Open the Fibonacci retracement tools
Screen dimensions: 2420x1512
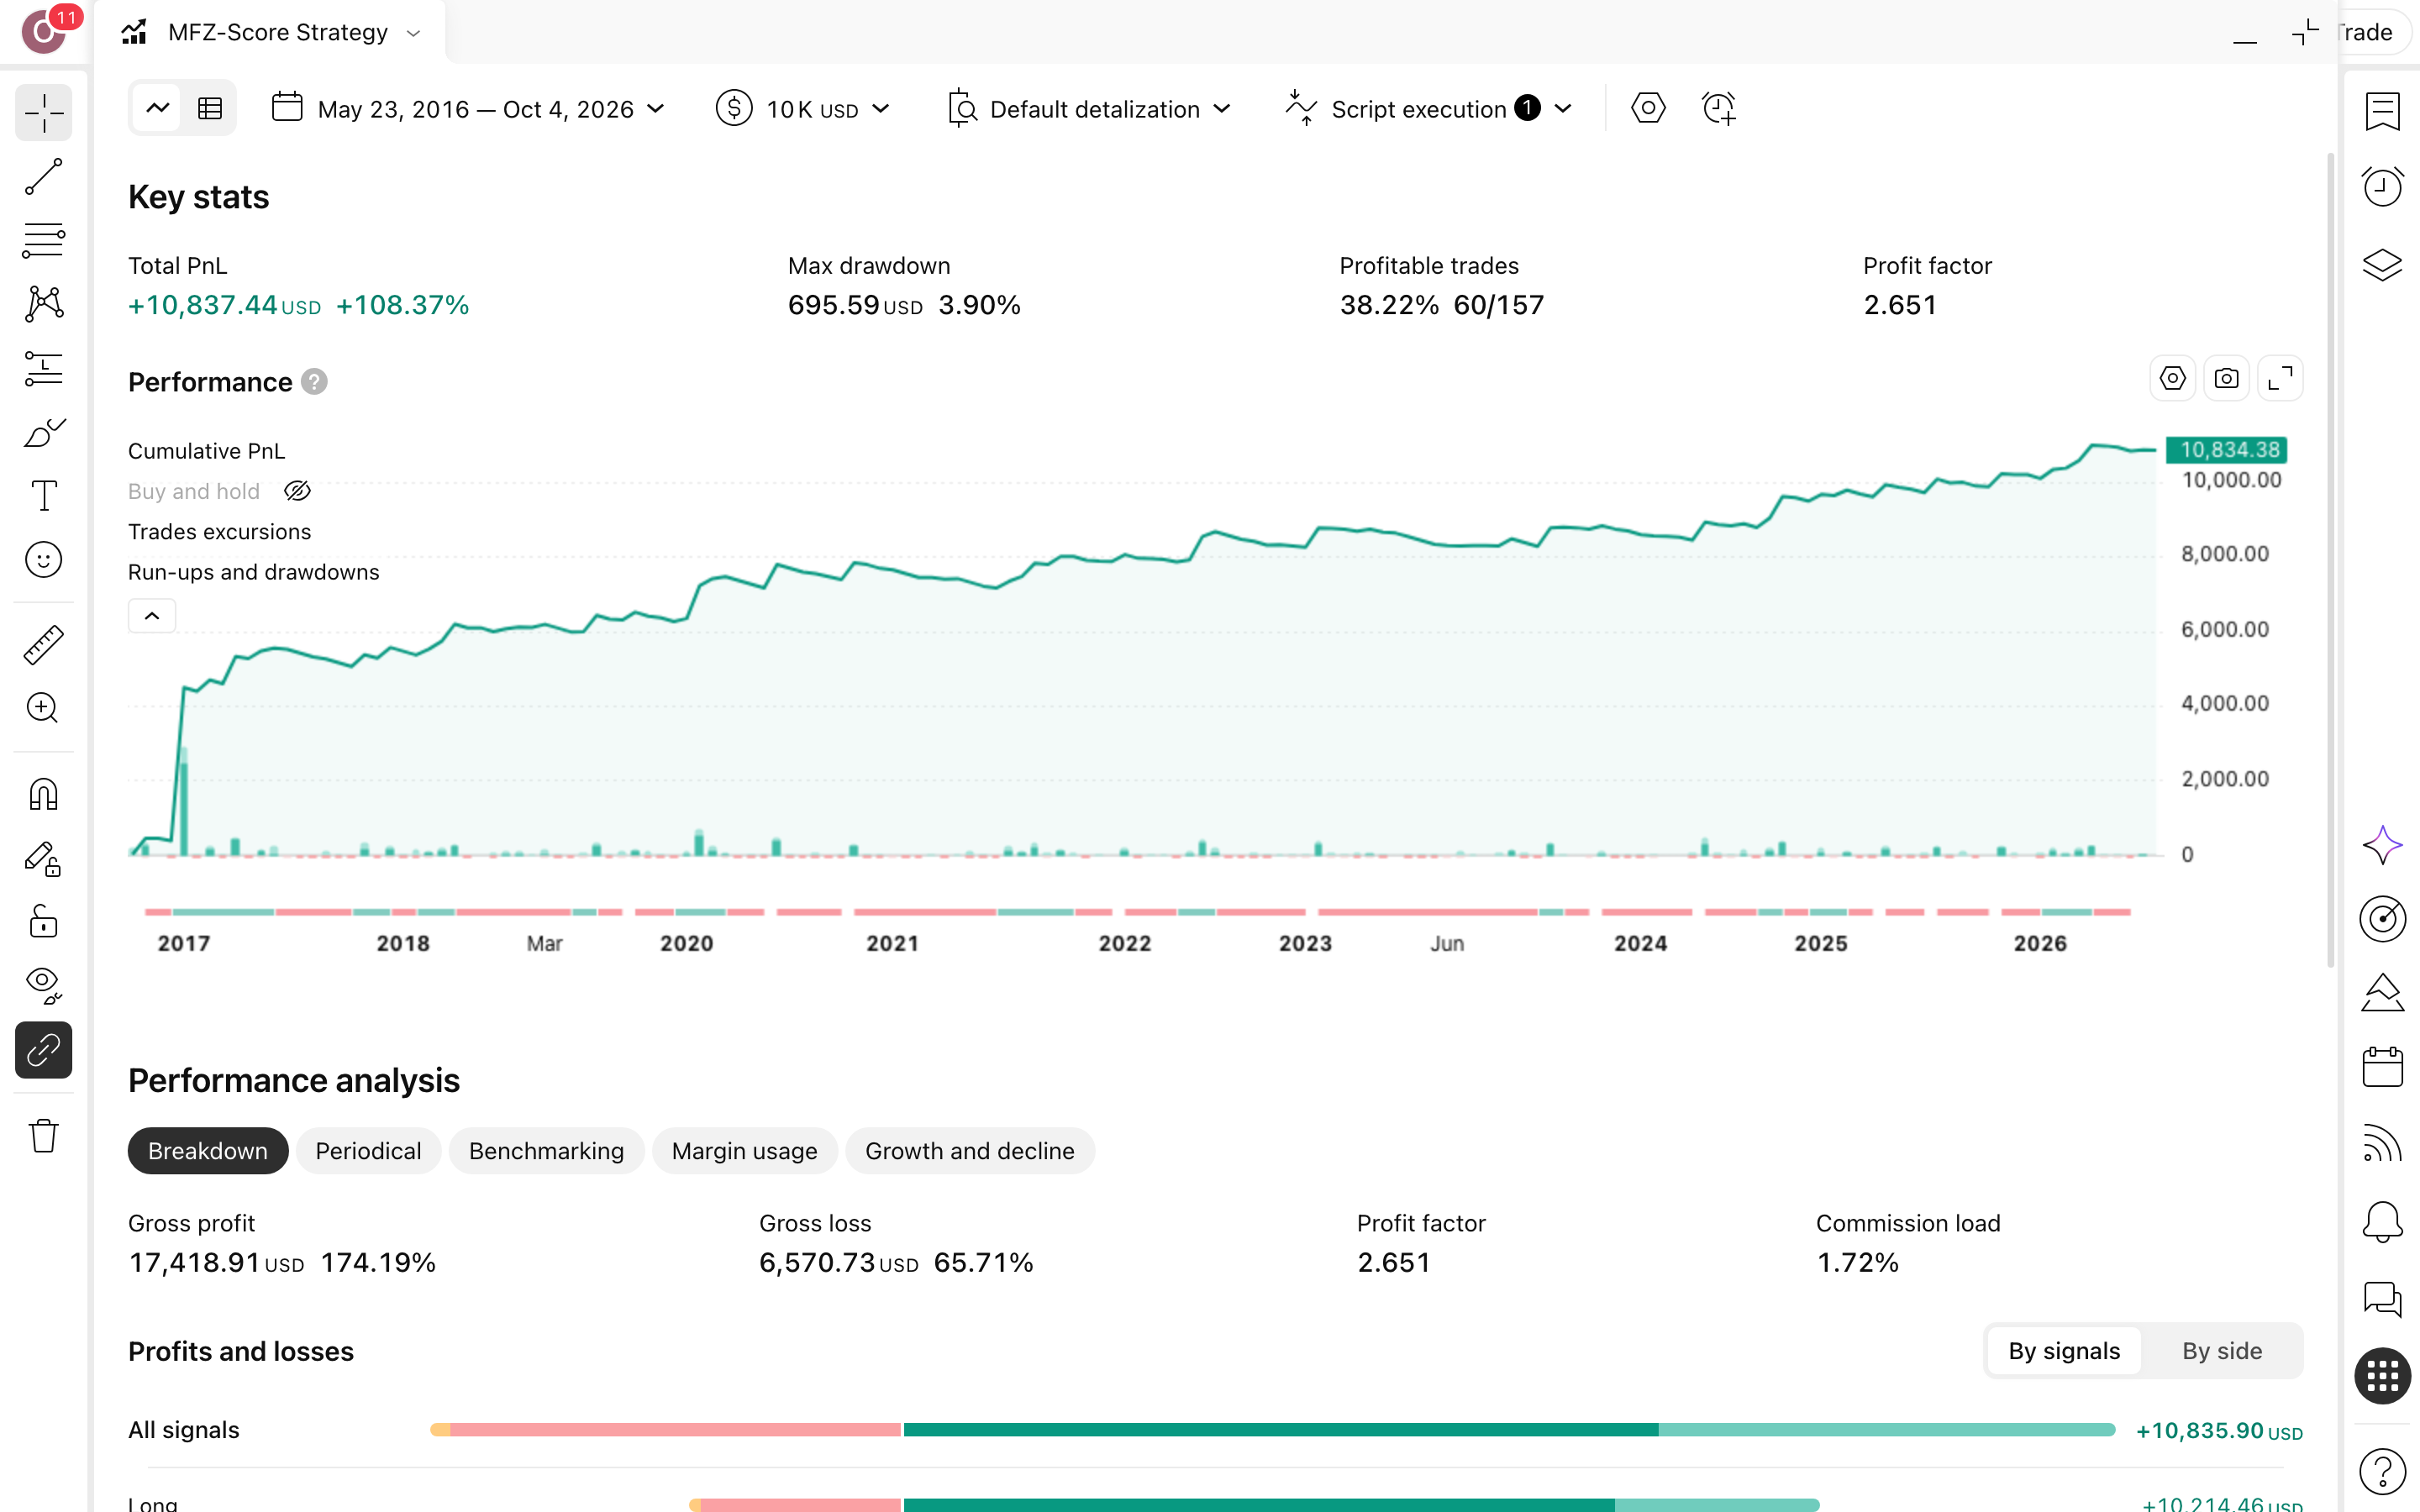click(x=44, y=240)
